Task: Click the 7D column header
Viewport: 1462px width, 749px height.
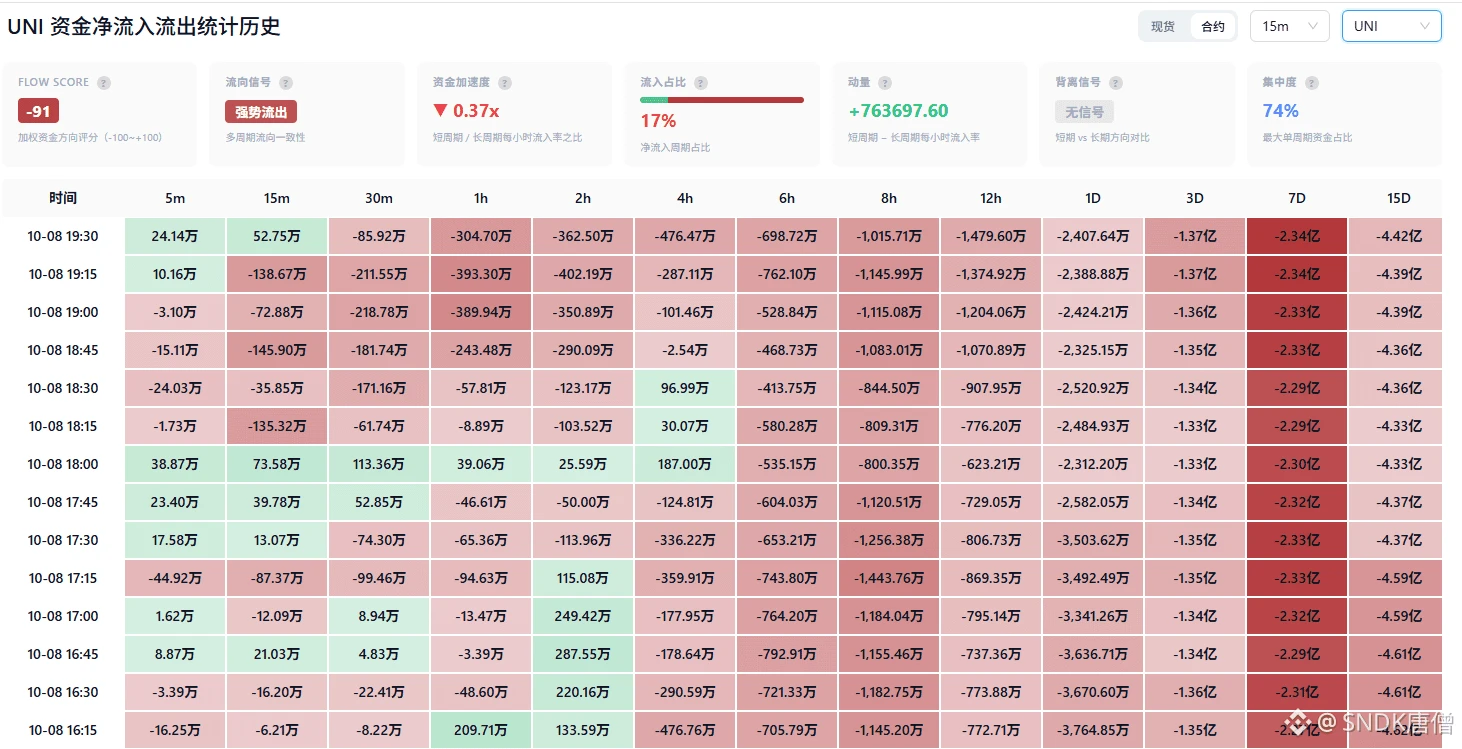Action: click(x=1297, y=198)
